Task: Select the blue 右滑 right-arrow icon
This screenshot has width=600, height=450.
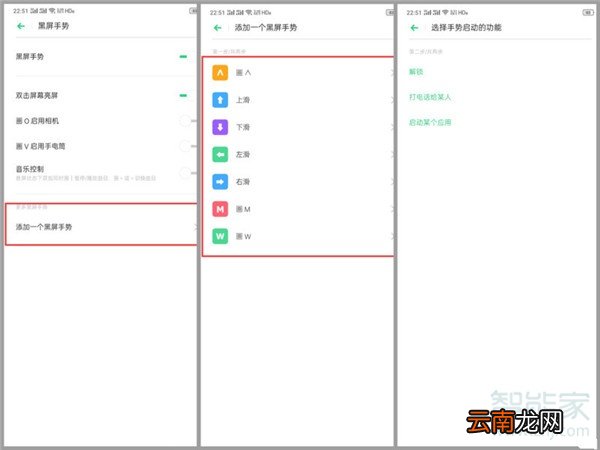Action: (x=220, y=182)
